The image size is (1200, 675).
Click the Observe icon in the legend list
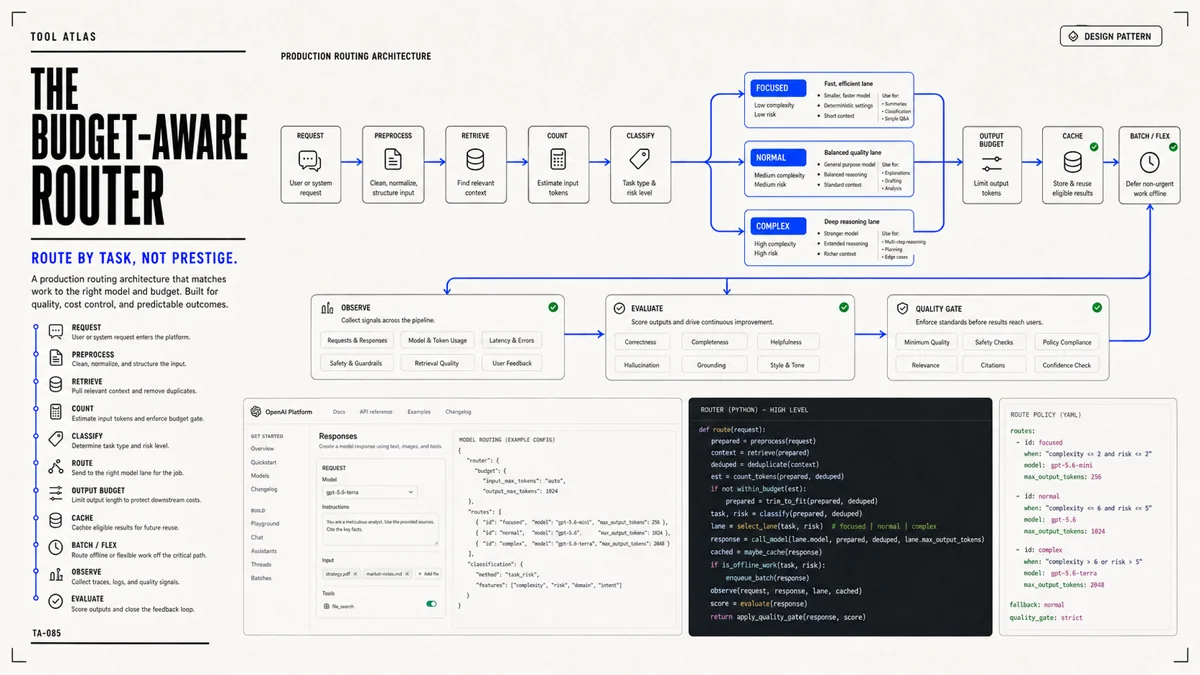(x=56, y=575)
